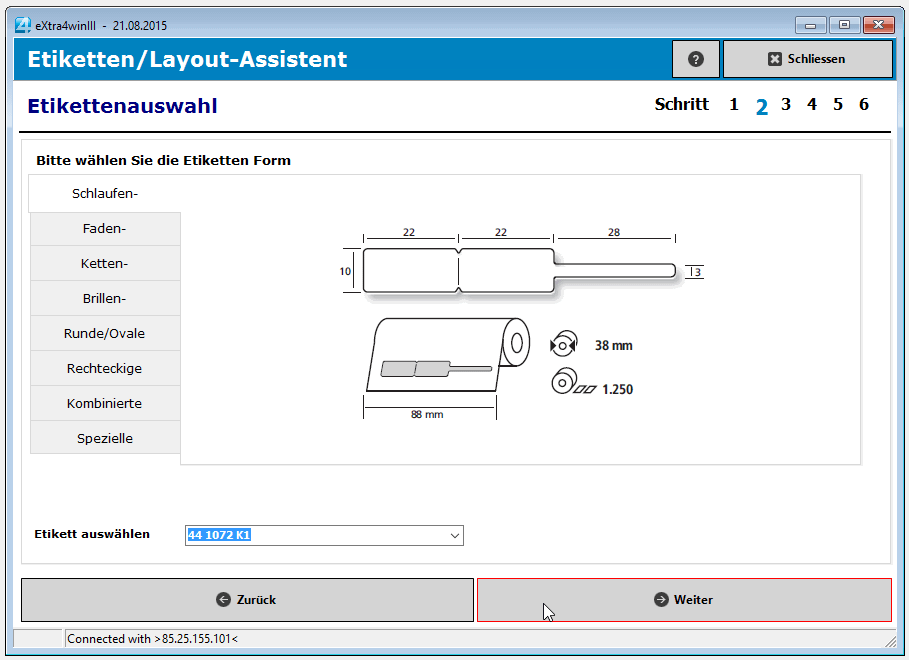Open the Ketten- label form tab
The height and width of the screenshot is (660, 909).
(105, 264)
